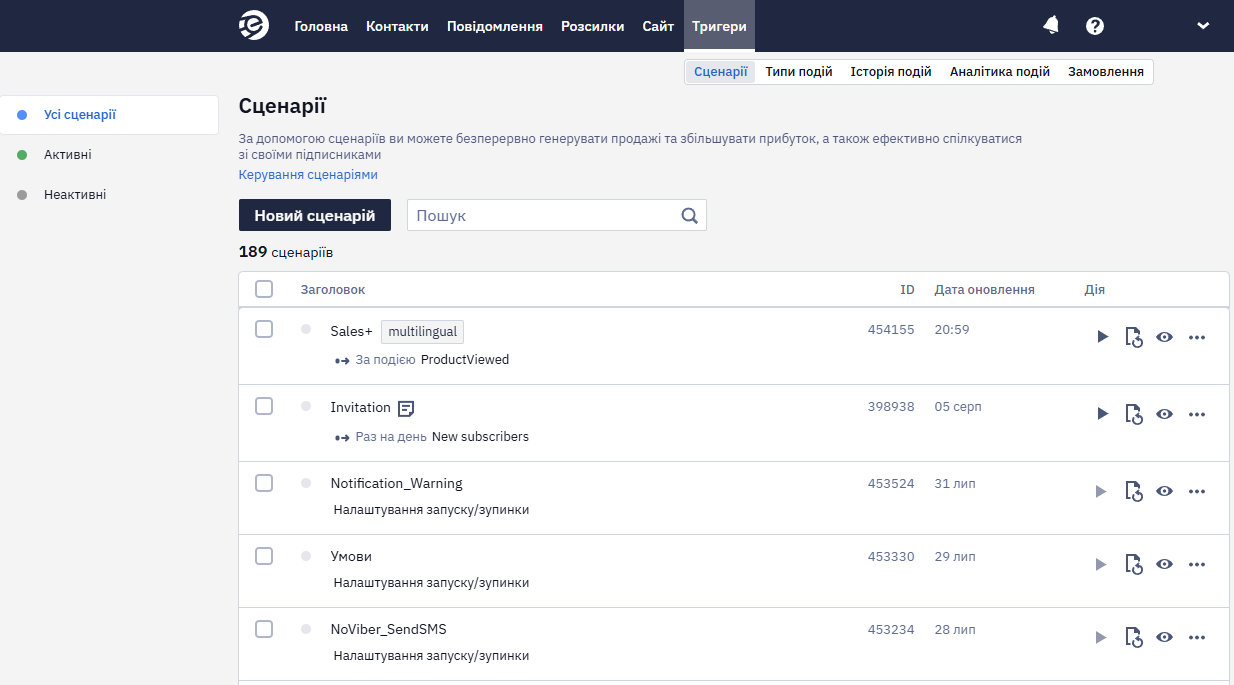1234x685 pixels.
Task: View NoViber_SendSMS with eye icon
Action: tap(1164, 637)
